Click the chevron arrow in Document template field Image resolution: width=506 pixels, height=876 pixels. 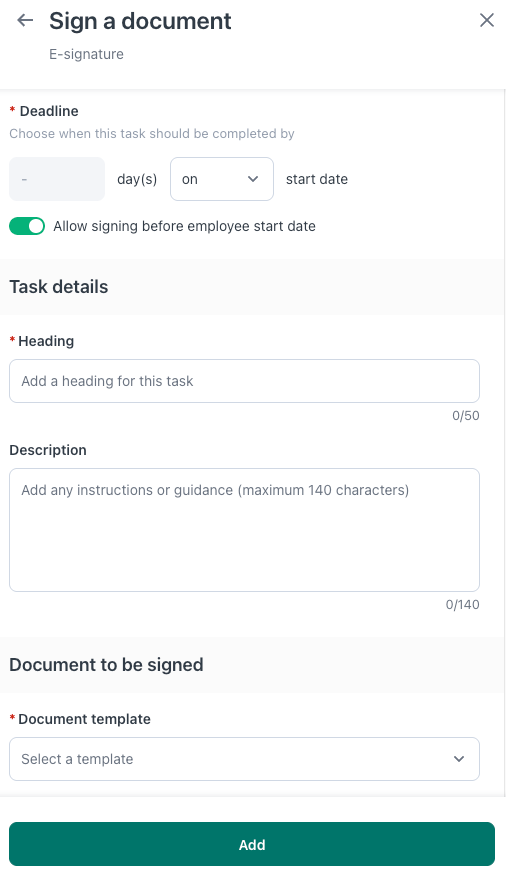click(x=459, y=759)
